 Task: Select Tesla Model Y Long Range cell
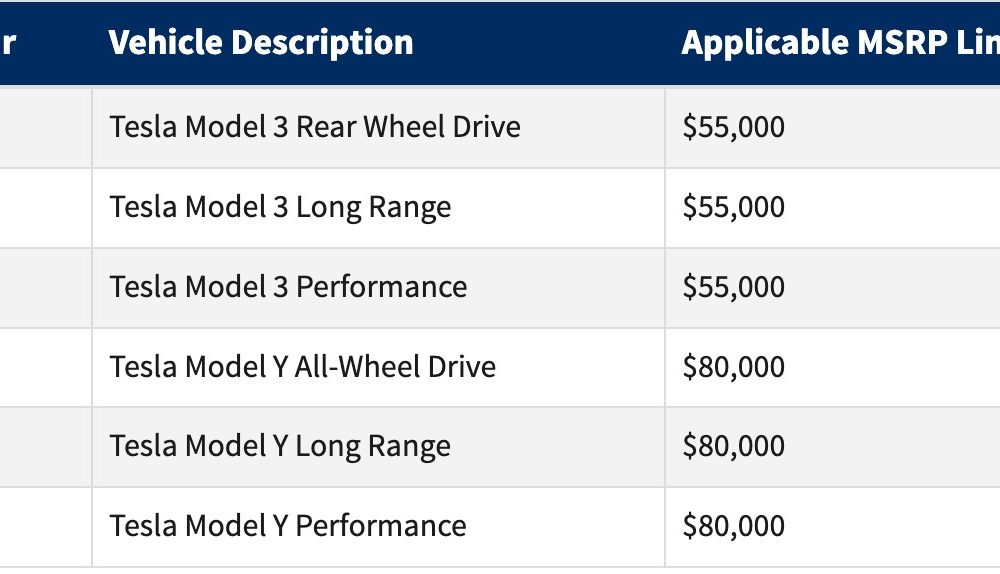379,447
